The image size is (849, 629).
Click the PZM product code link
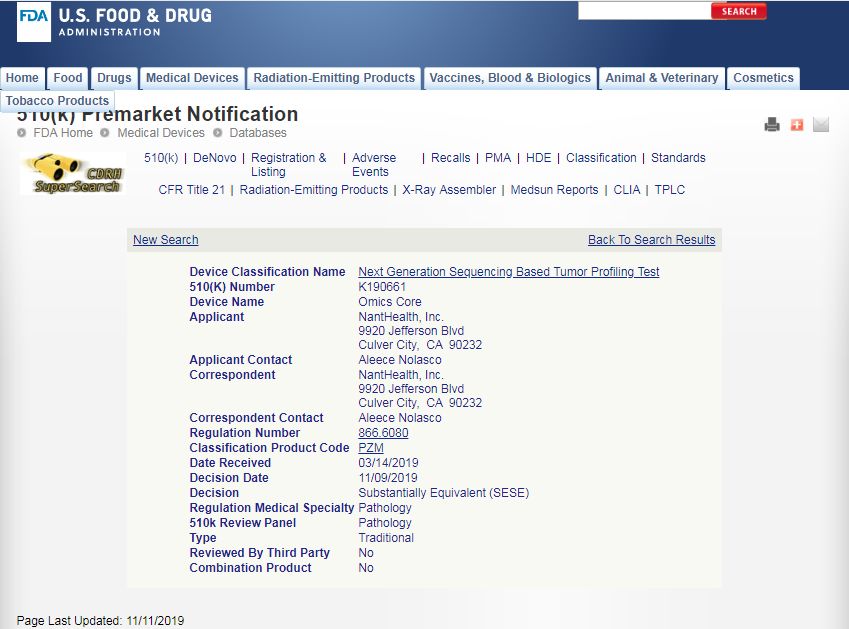371,448
